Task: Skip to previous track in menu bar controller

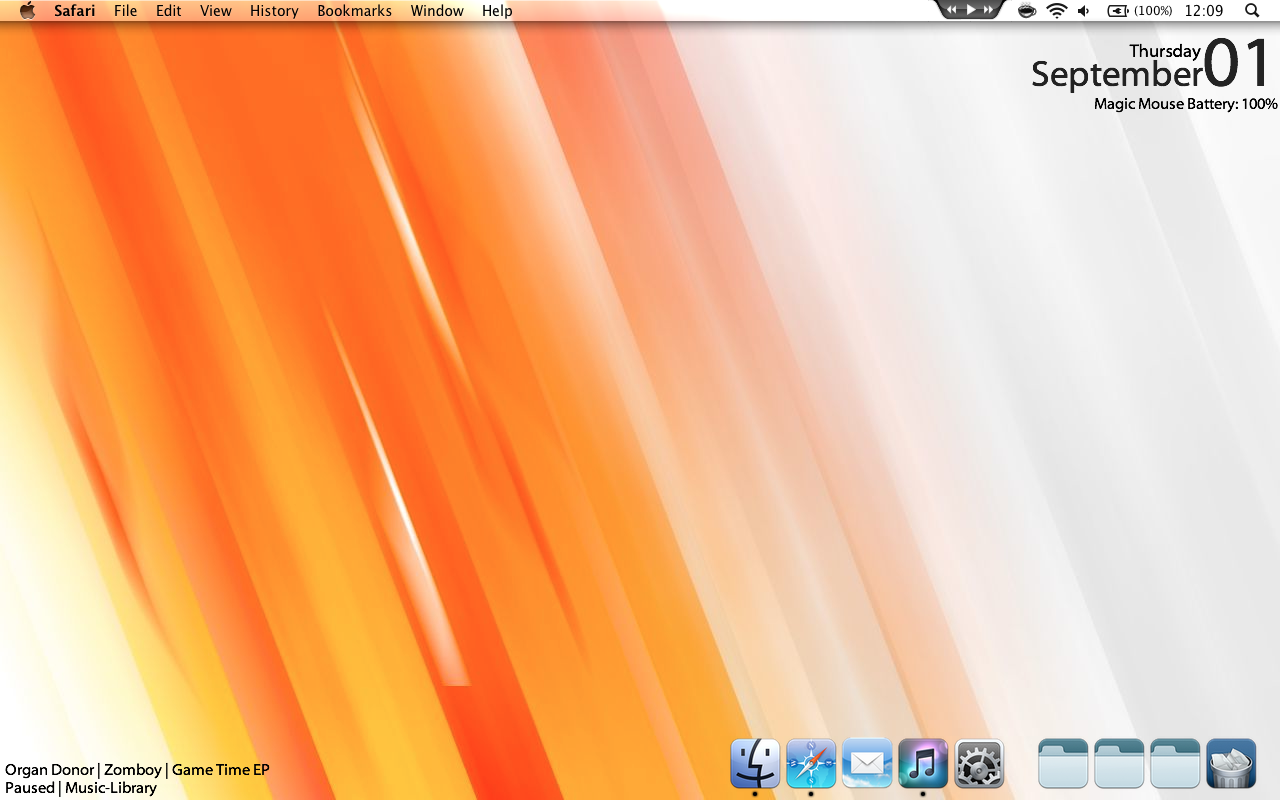Action: point(952,9)
